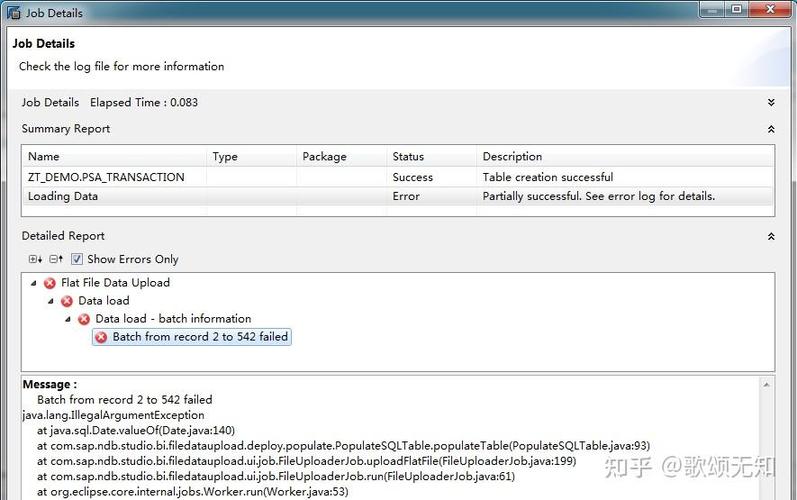This screenshot has width=797, height=500.
Task: Select Batch from record 2 to 542 failed
Action: [200, 338]
